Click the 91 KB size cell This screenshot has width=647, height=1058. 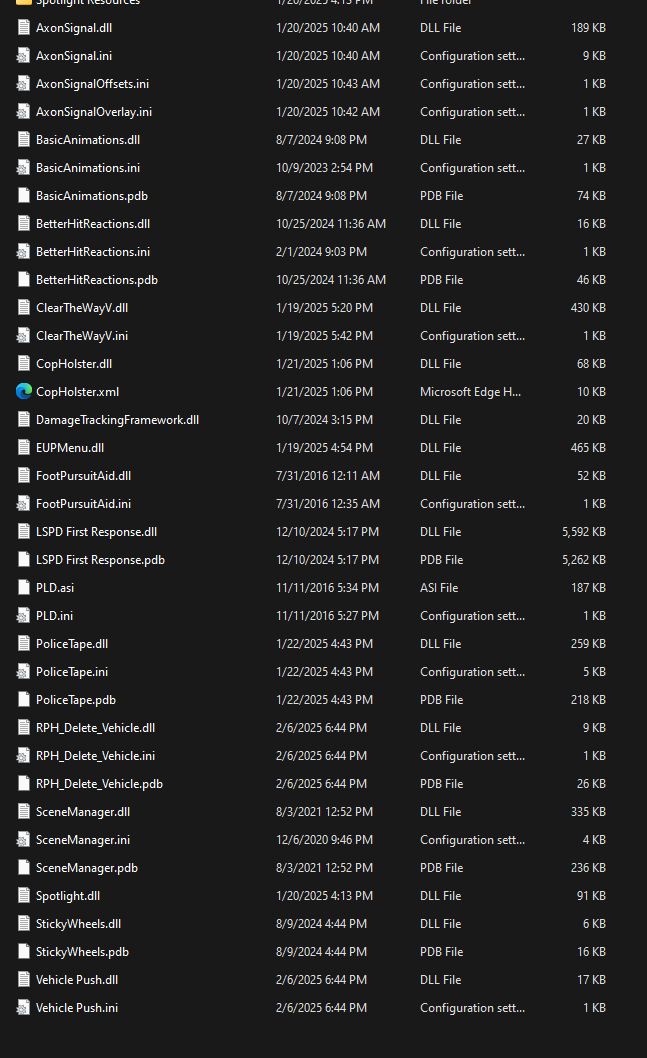tap(591, 896)
